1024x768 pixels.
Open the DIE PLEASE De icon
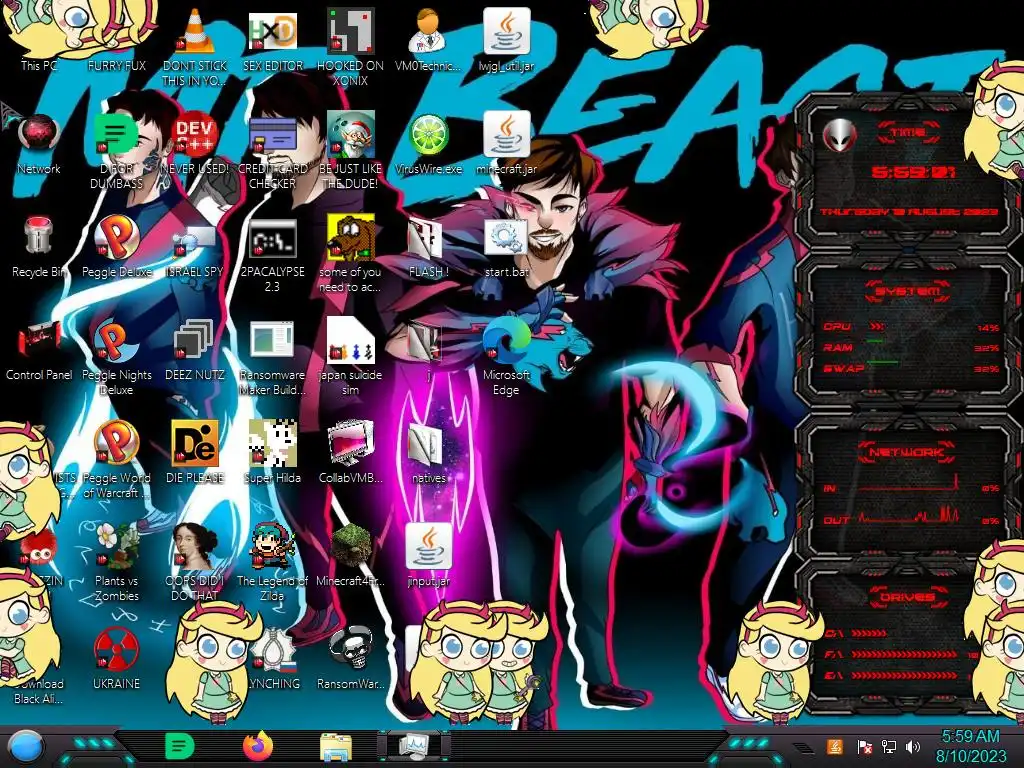tap(195, 453)
